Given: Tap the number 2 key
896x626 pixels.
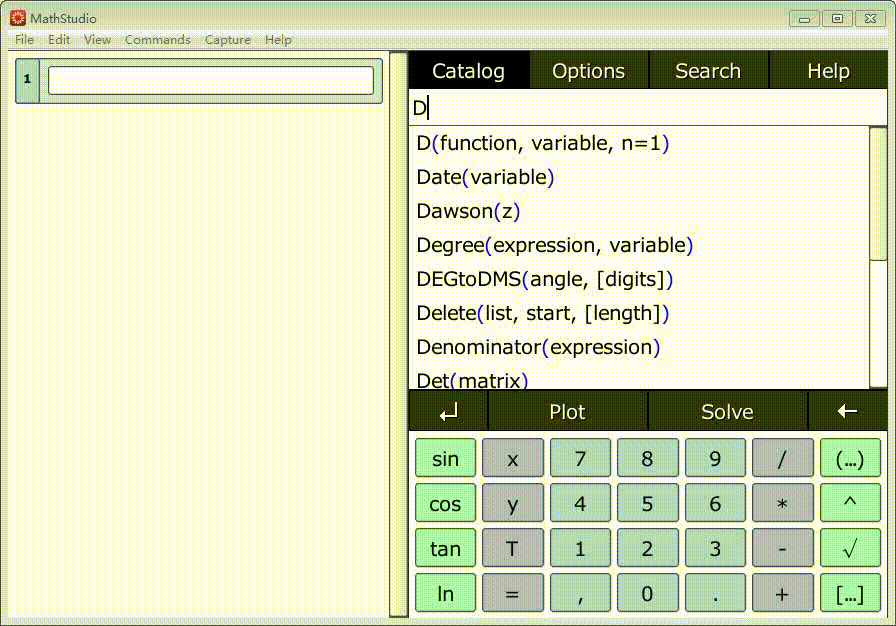Looking at the screenshot, I should pos(647,548).
